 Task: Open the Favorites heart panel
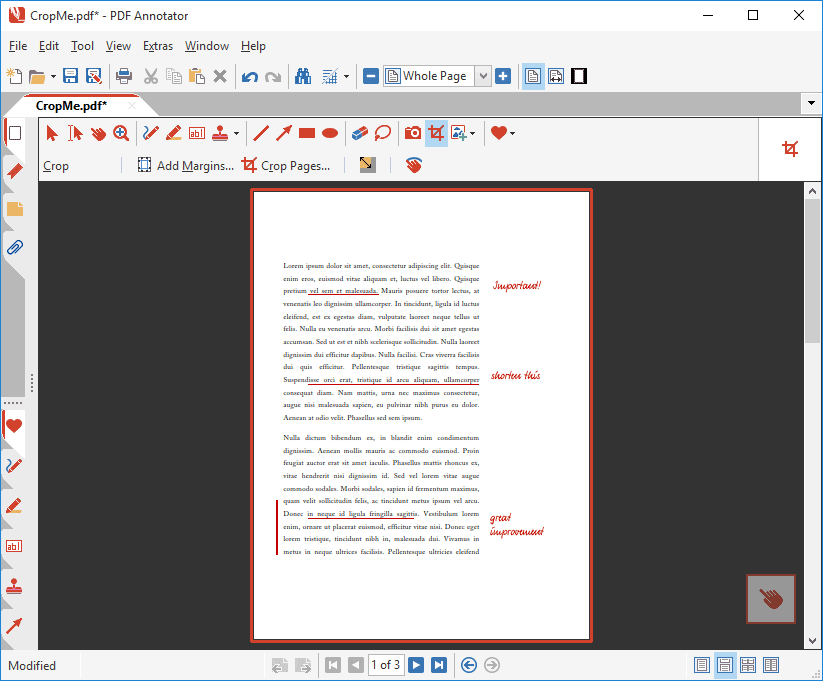point(13,426)
